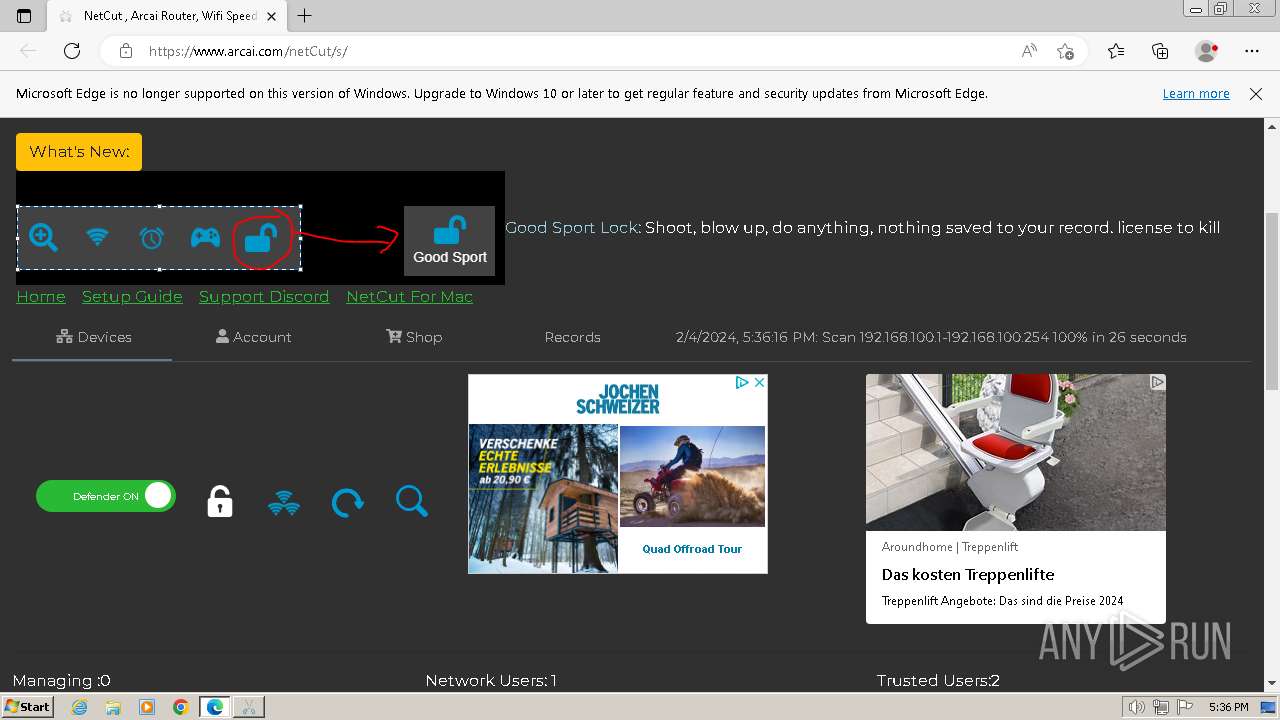Add this page to favorites
This screenshot has width=1280, height=720.
tap(1065, 51)
